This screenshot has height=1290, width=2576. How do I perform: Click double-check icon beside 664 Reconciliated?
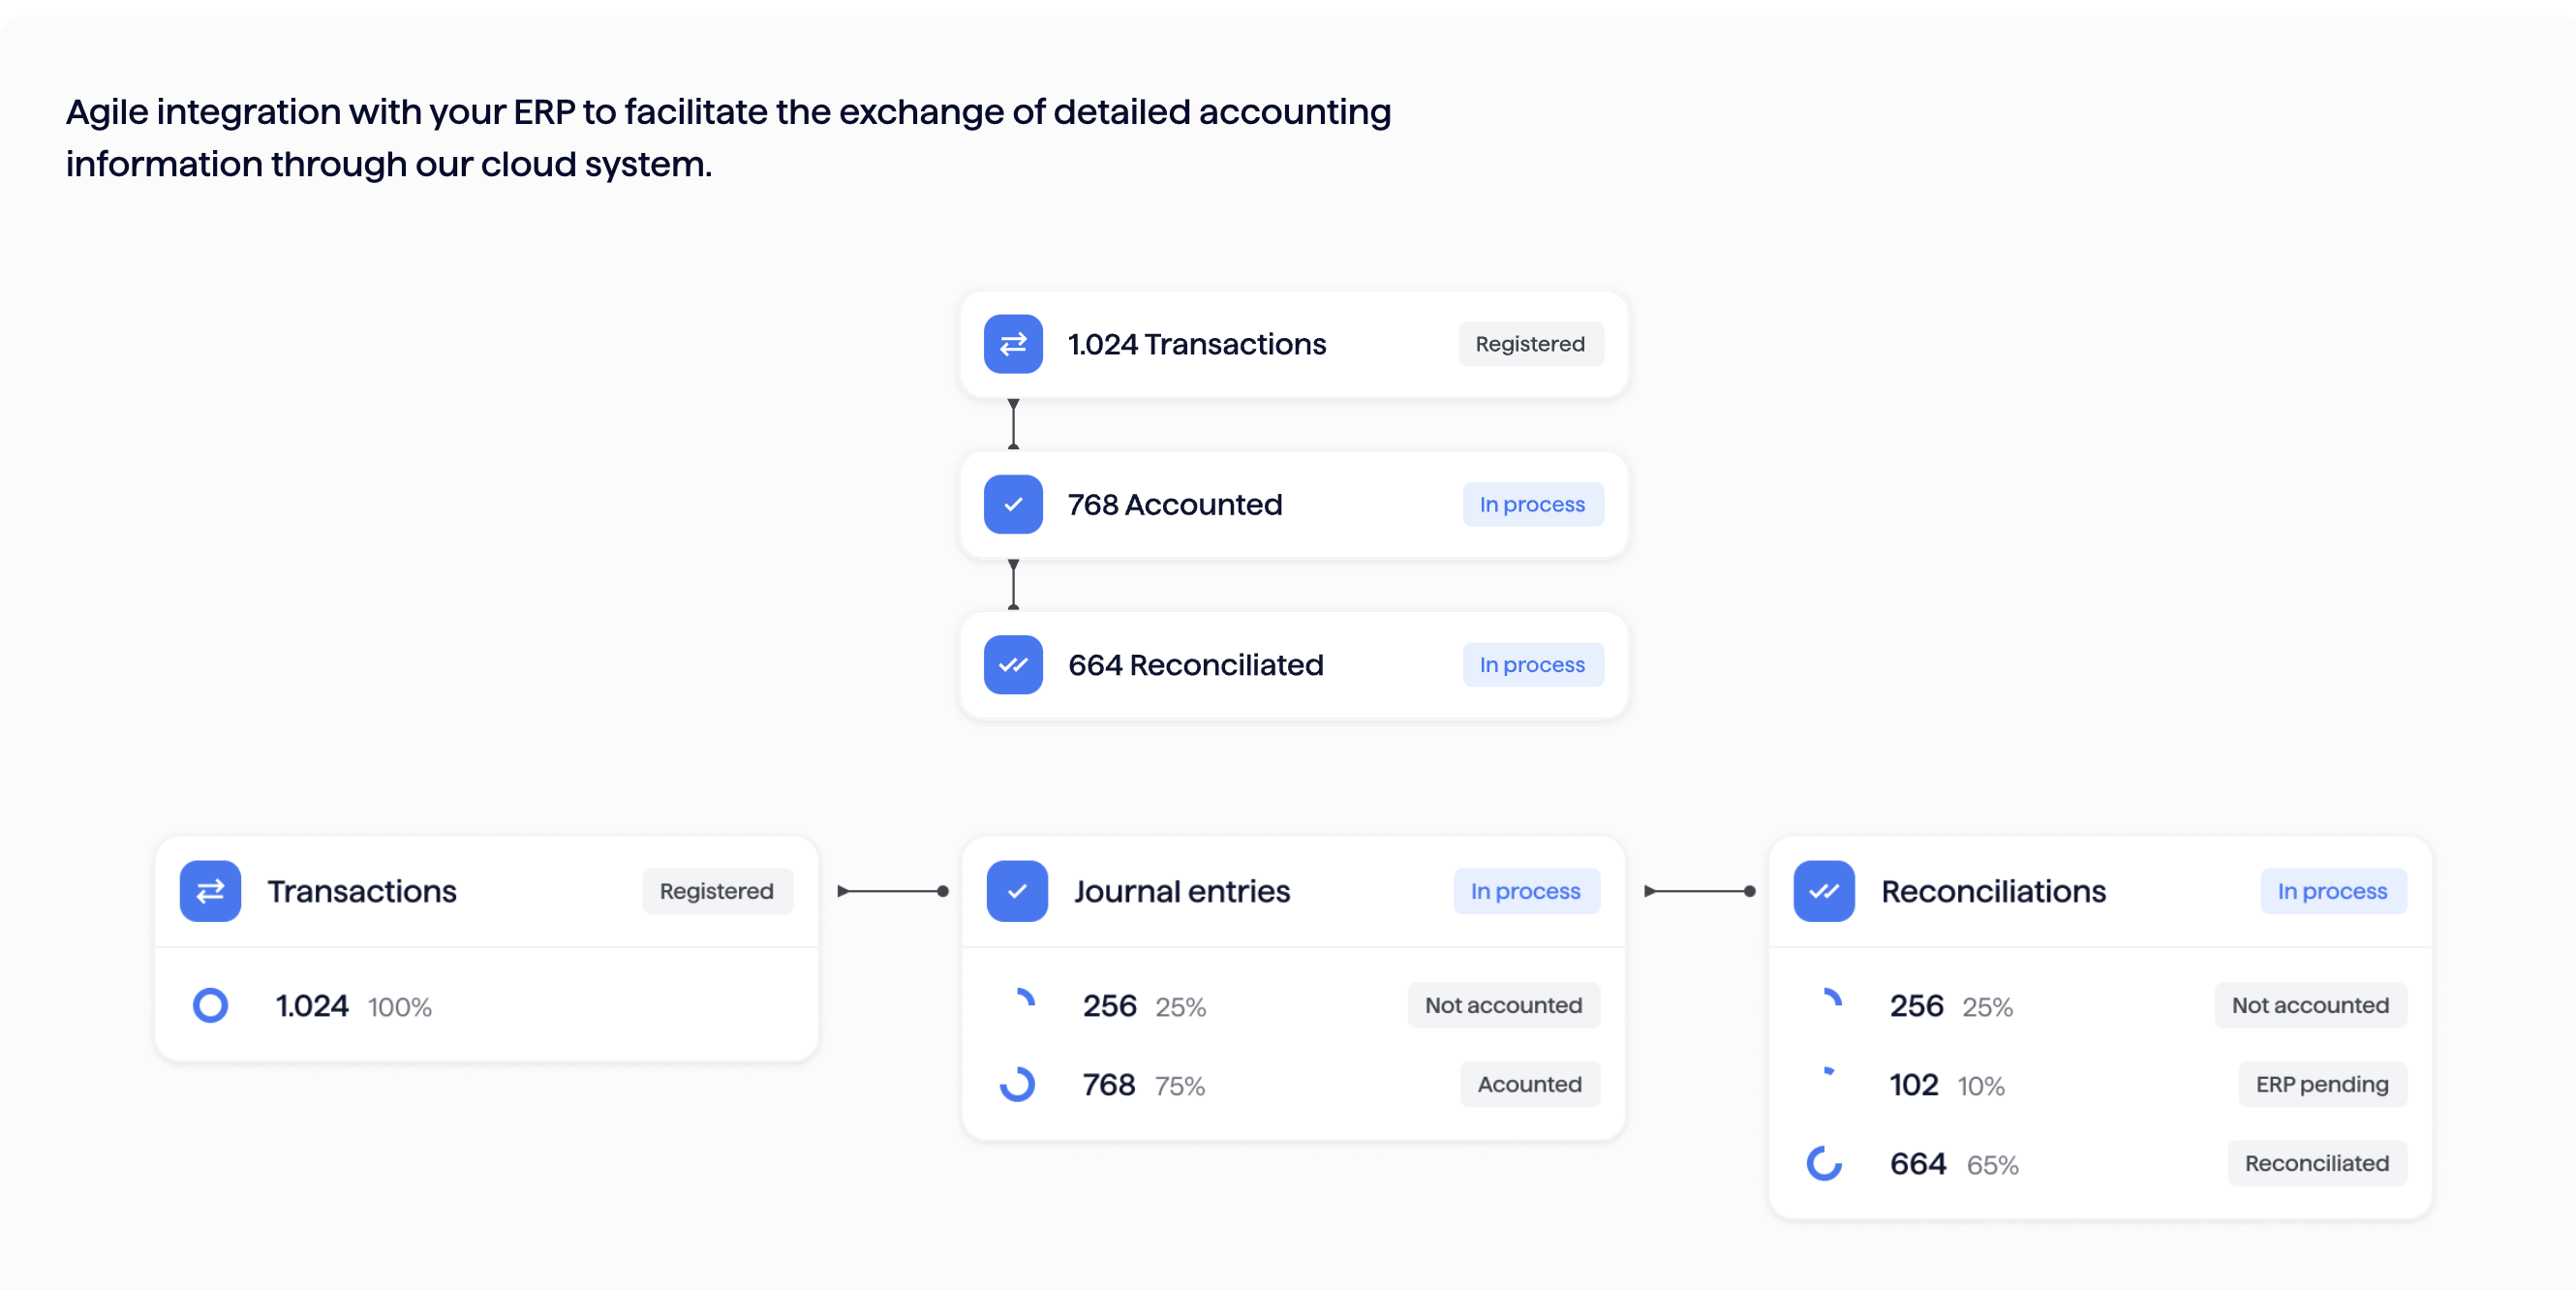pos(1013,665)
